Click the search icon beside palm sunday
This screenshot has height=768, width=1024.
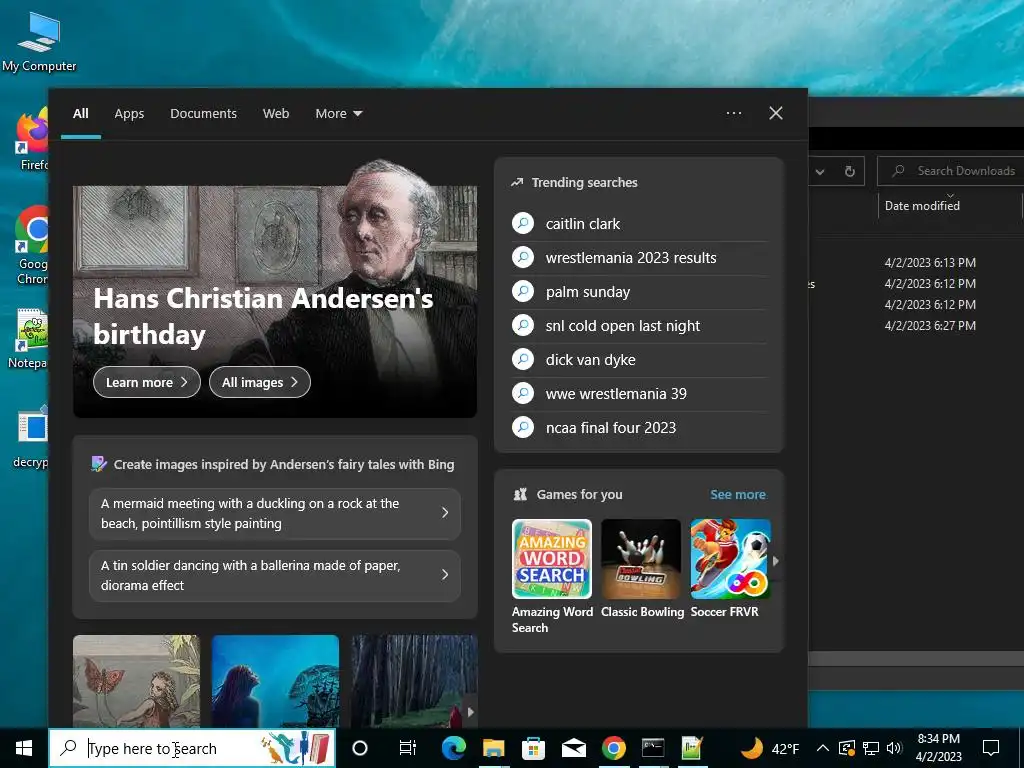click(x=523, y=291)
